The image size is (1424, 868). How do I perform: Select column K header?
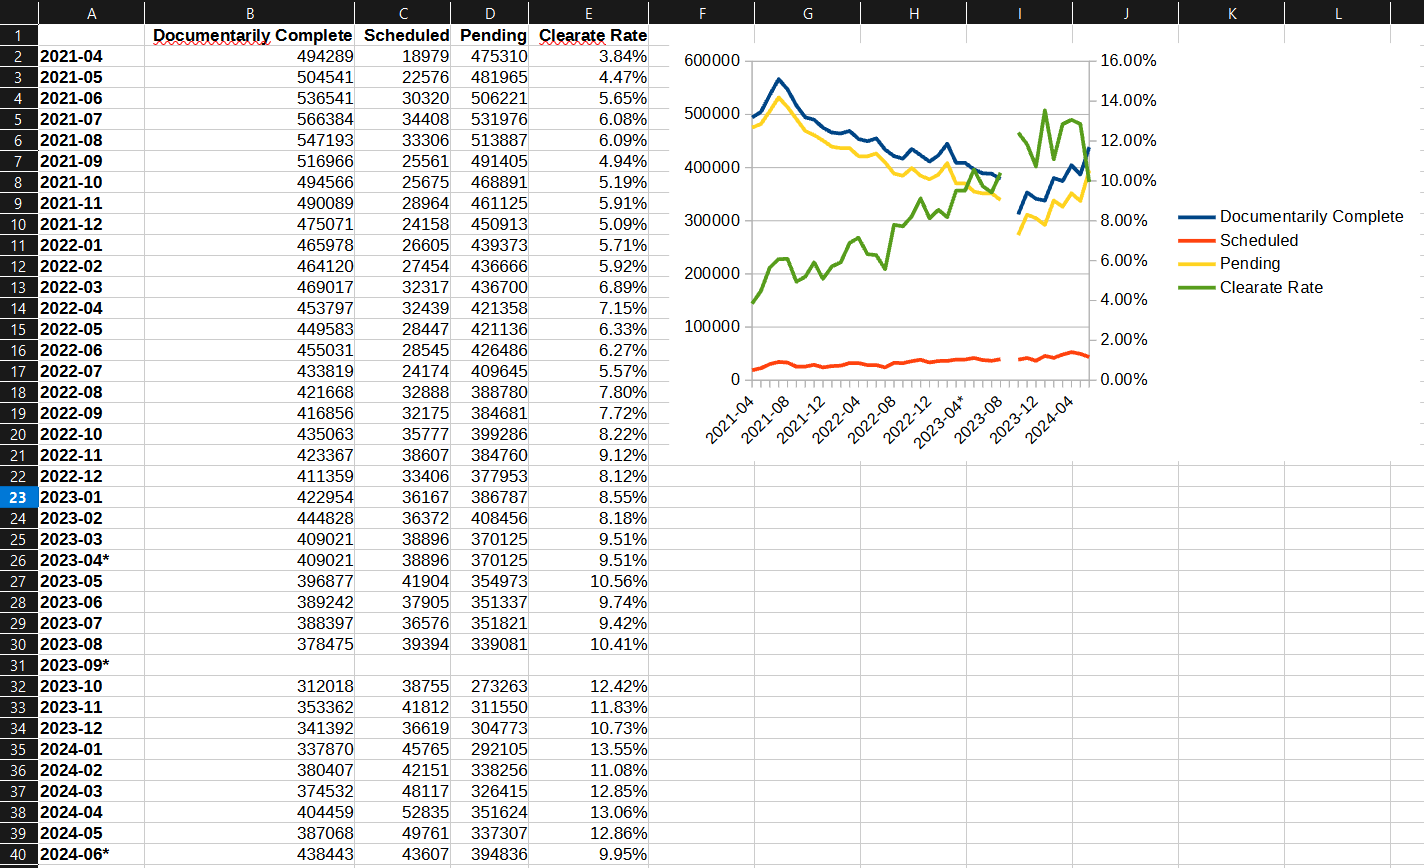point(1231,13)
